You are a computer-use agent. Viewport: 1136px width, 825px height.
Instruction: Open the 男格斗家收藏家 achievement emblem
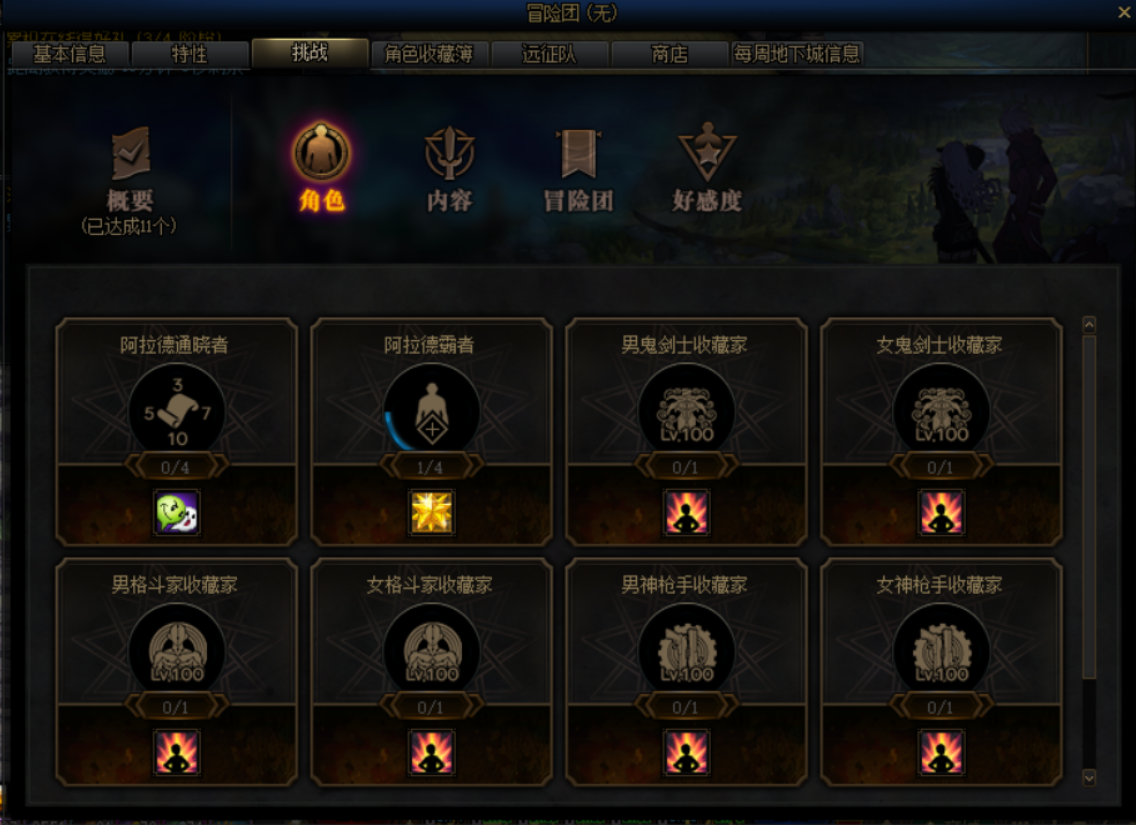tap(177, 651)
